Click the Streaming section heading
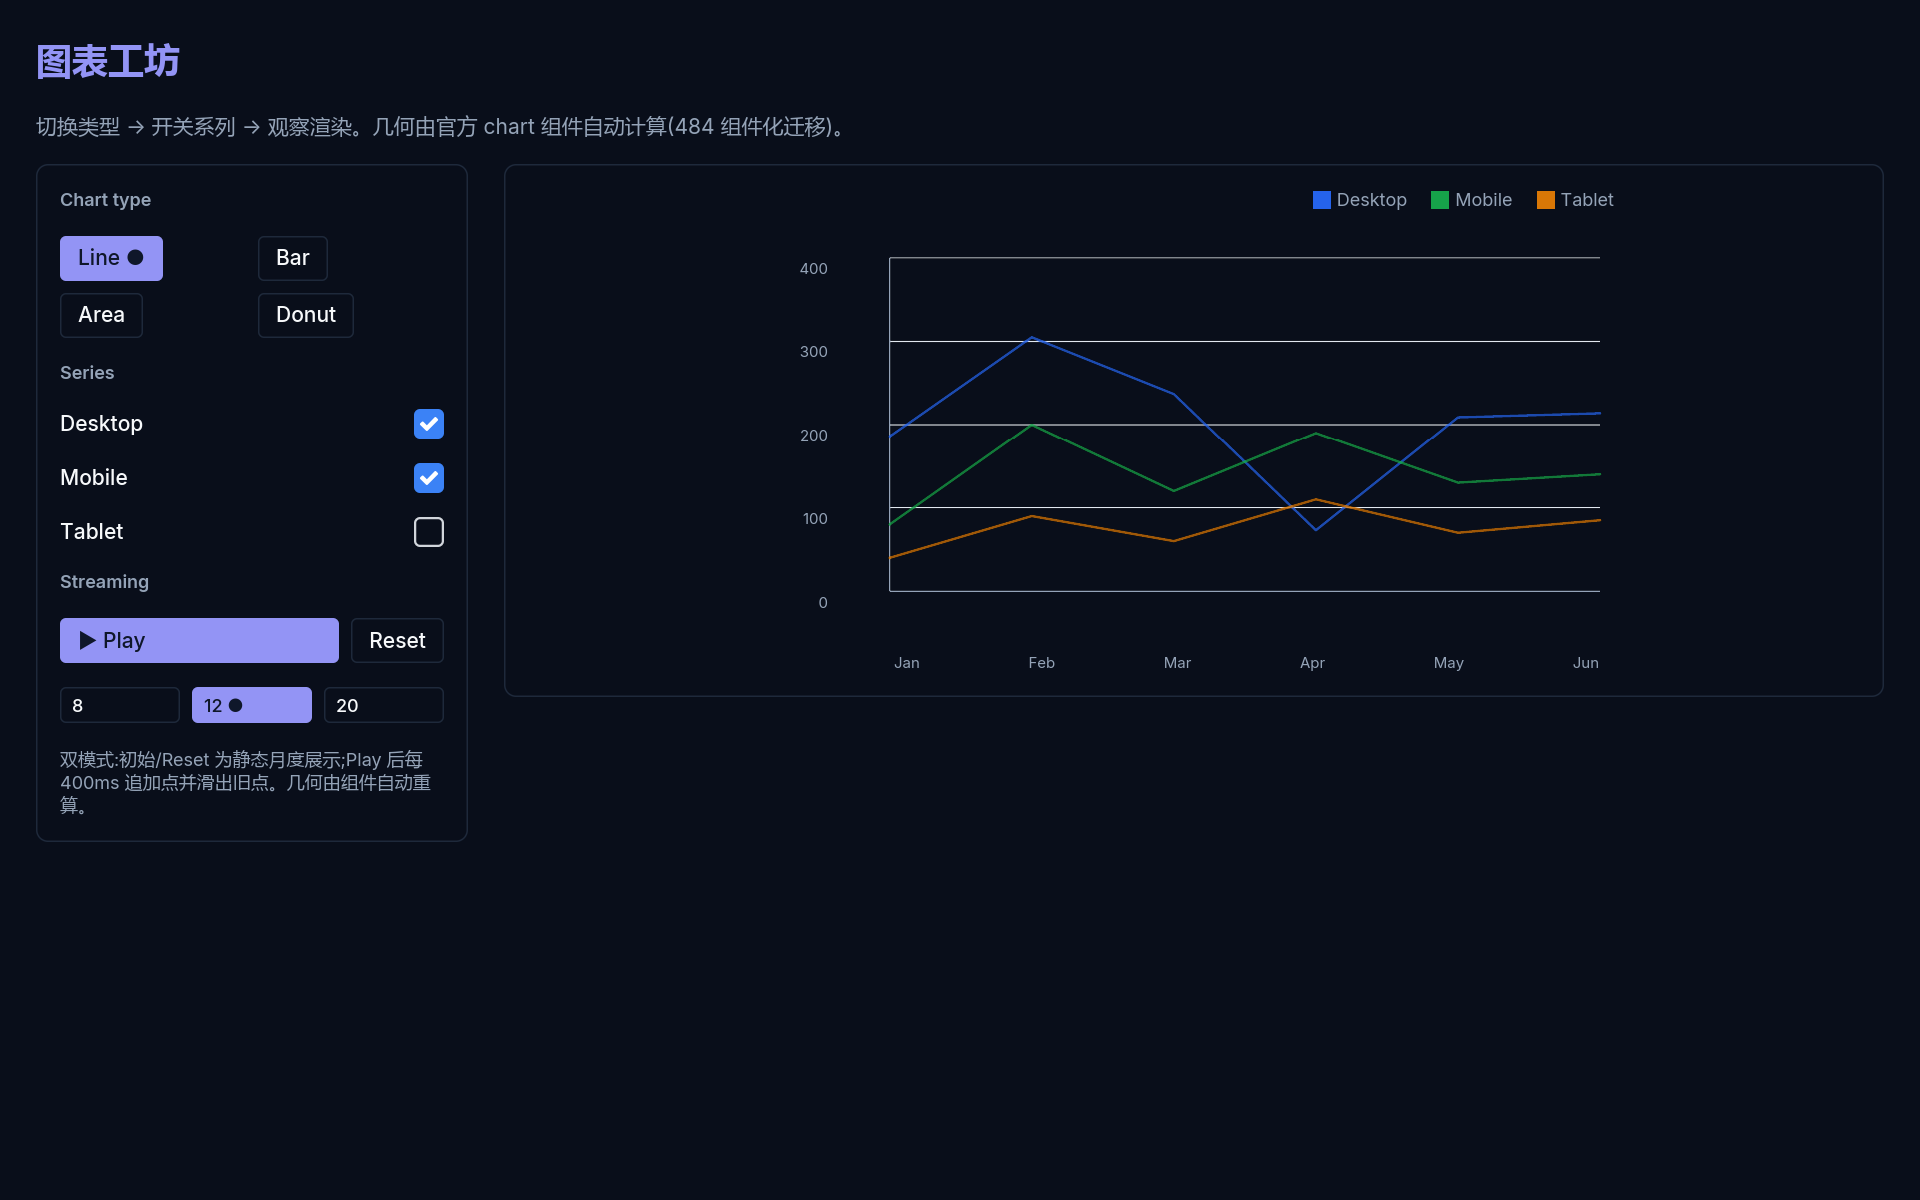 coord(104,582)
